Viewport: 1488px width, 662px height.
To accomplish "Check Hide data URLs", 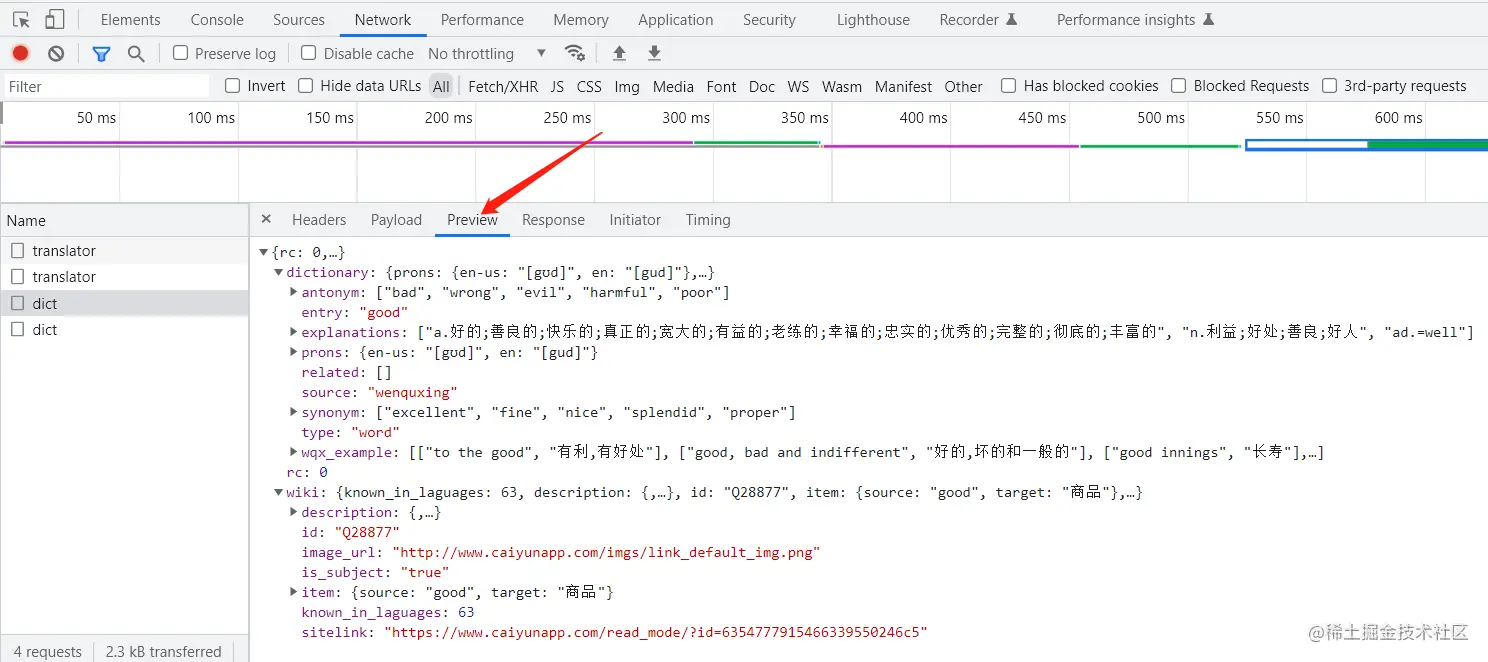I will click(306, 86).
